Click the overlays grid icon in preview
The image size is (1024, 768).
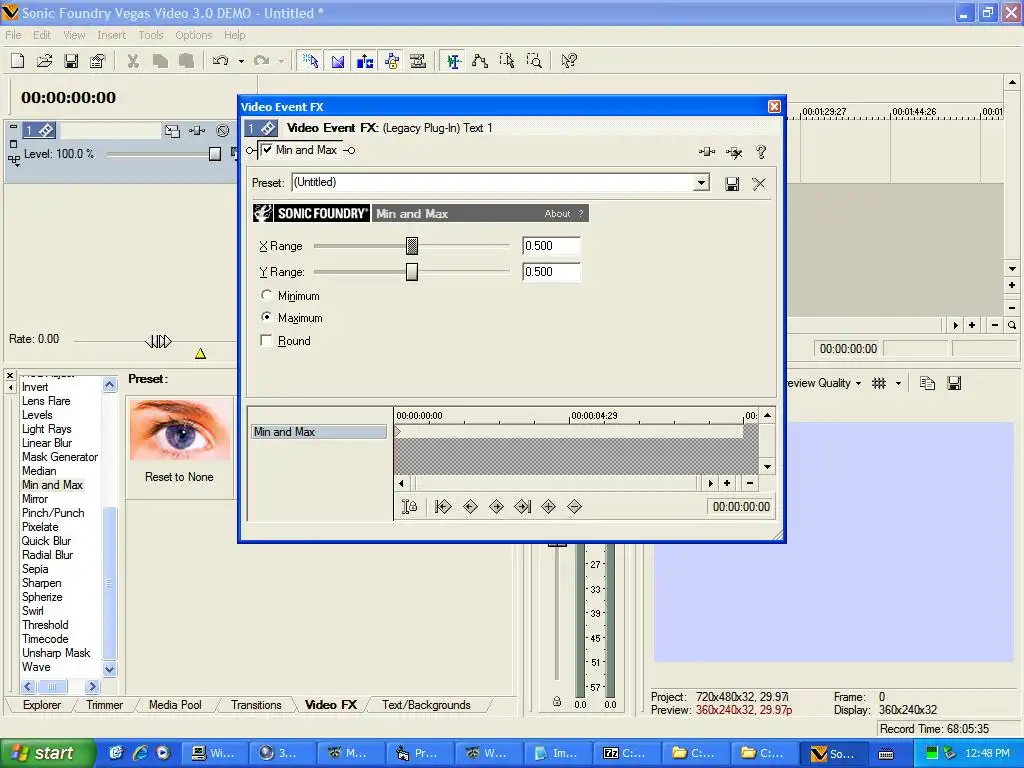coord(879,383)
